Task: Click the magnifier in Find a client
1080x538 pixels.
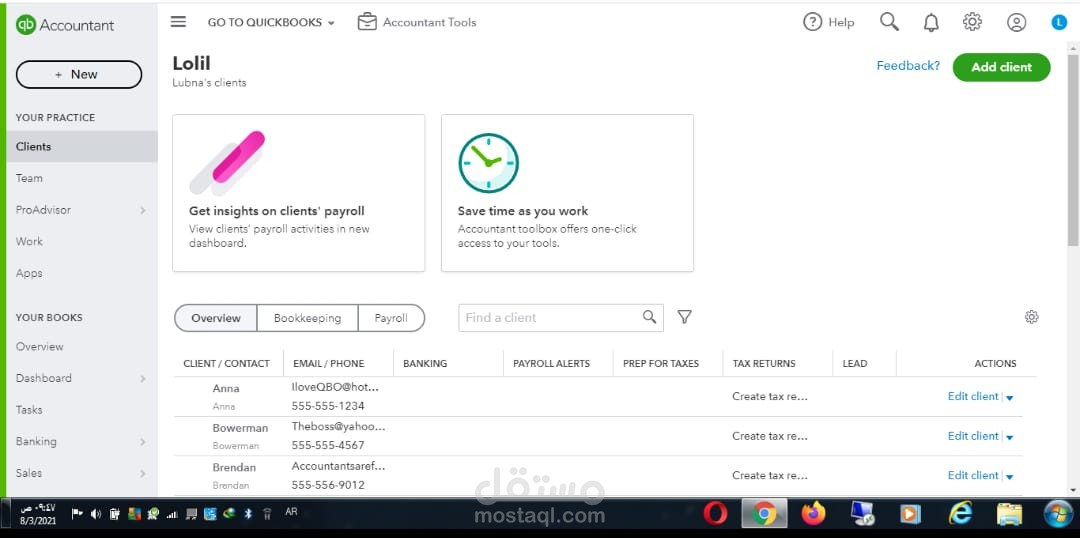Action: pos(649,317)
